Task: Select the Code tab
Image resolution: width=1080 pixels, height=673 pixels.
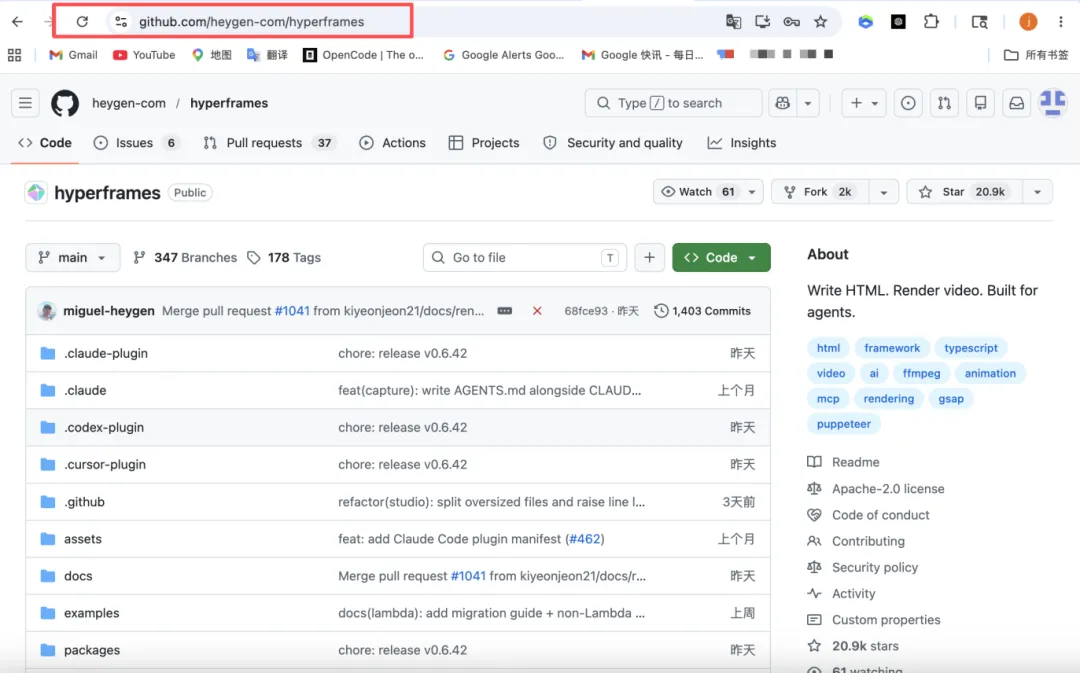Action: click(x=45, y=143)
